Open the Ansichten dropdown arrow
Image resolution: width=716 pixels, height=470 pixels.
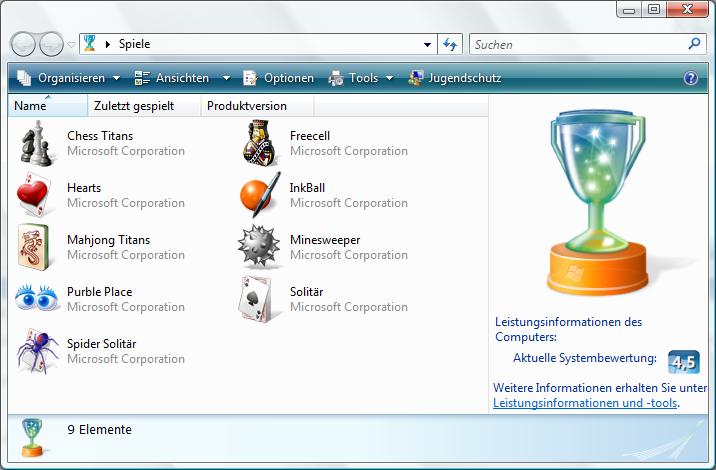226,79
